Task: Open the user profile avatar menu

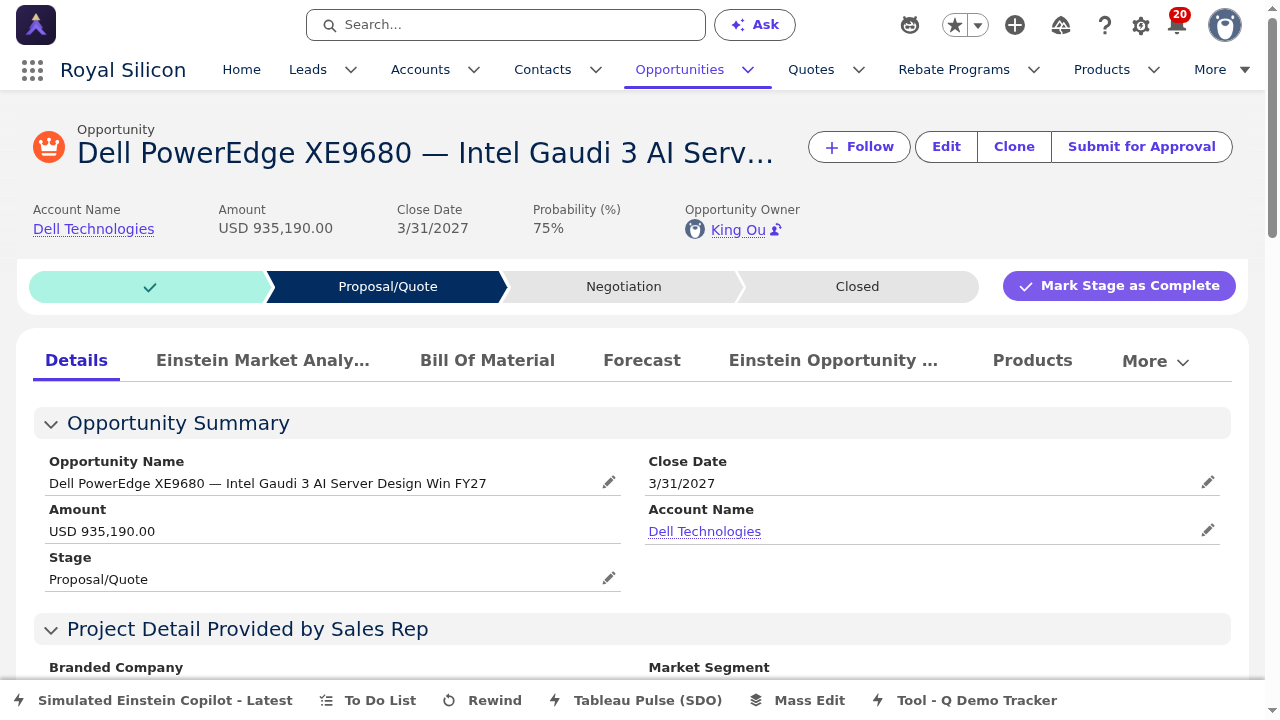Action: (1225, 25)
